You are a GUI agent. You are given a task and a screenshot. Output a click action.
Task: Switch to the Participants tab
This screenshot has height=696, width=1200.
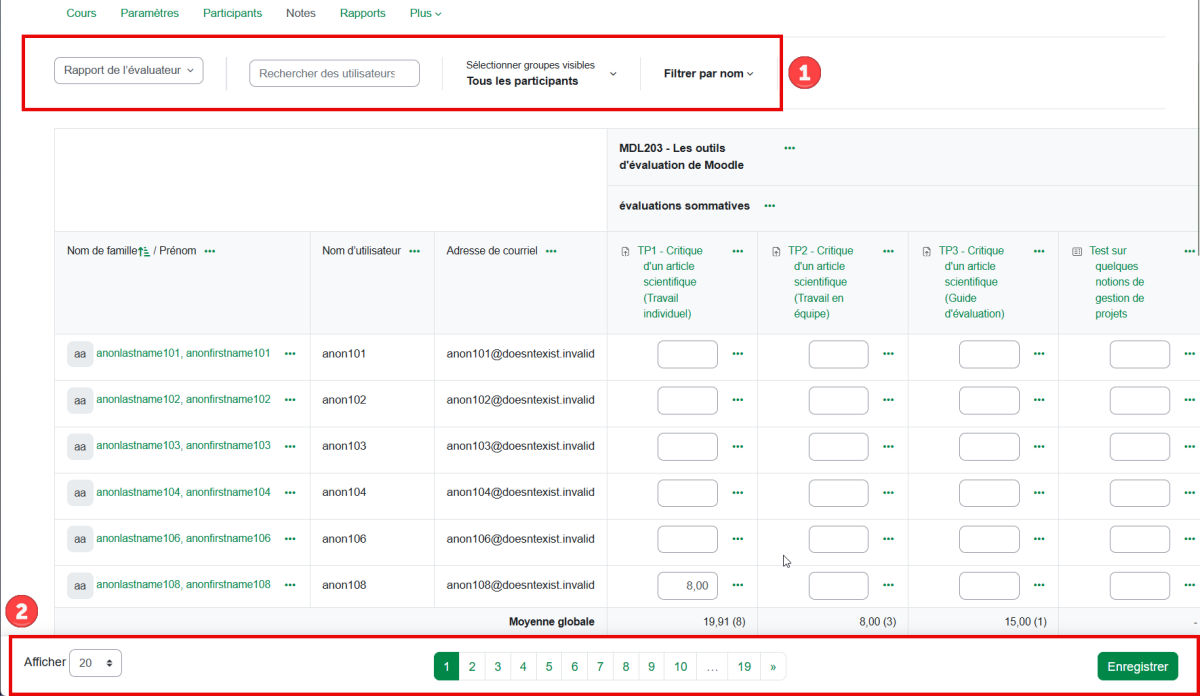pyautogui.click(x=232, y=13)
